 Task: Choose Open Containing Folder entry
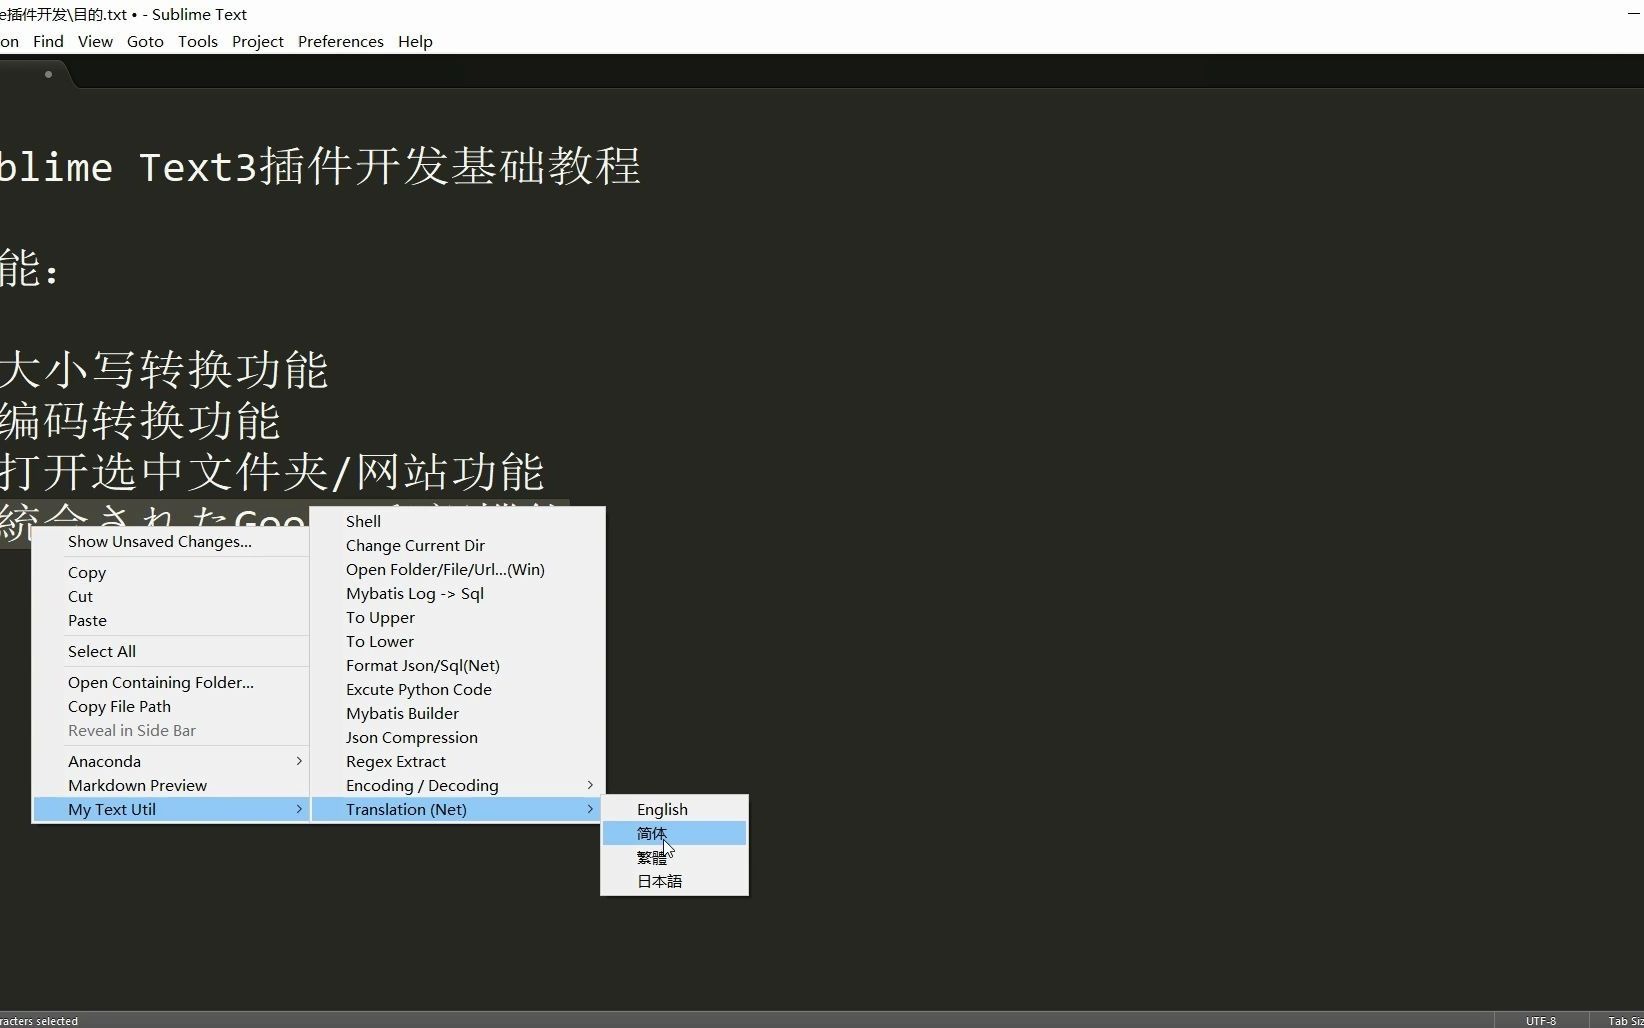coord(171,682)
